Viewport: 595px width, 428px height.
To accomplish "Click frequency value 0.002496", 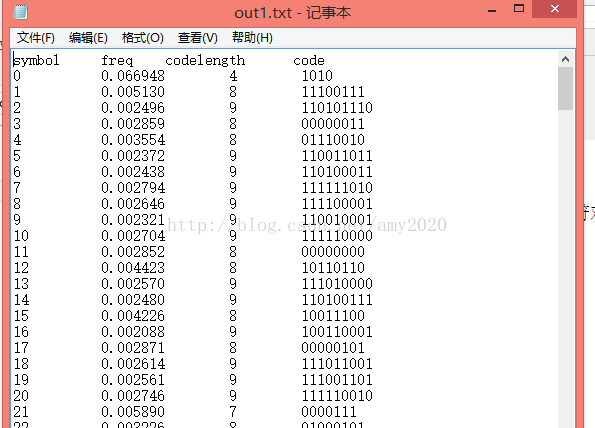I will [133, 108].
